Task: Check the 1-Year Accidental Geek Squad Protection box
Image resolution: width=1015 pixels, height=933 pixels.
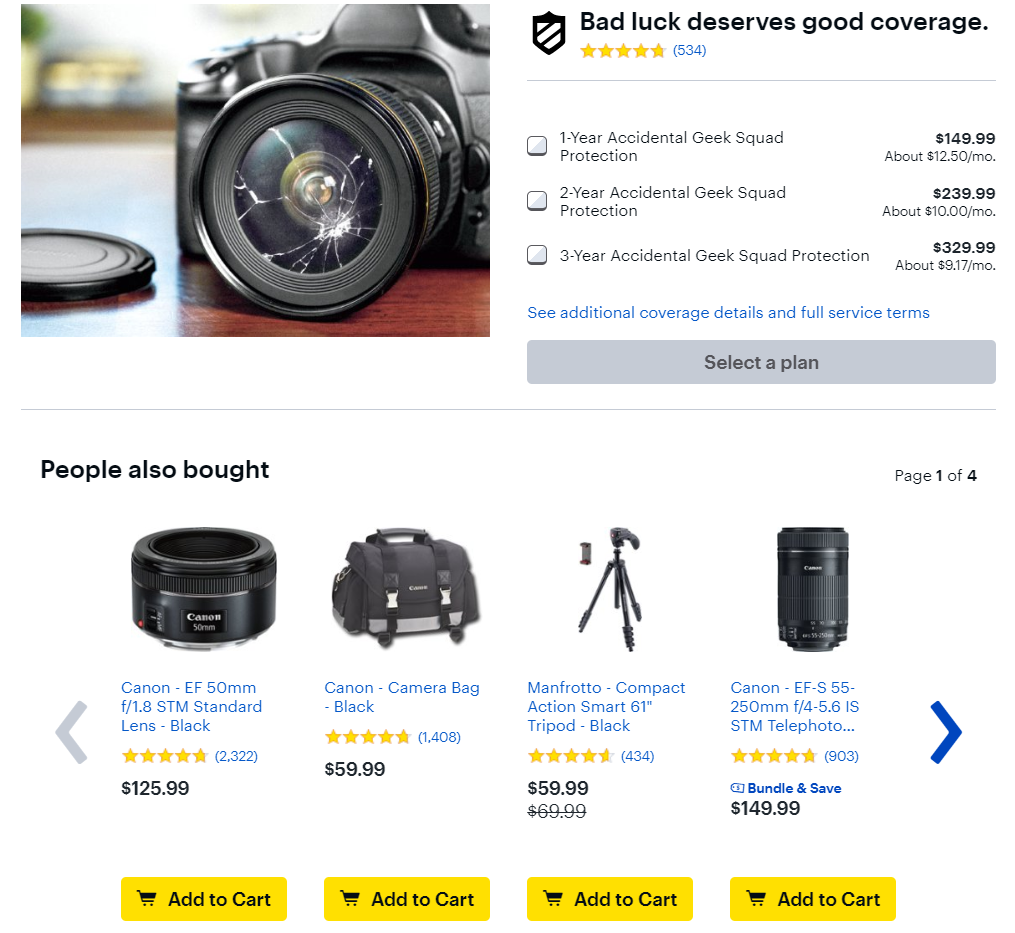Action: point(537,146)
